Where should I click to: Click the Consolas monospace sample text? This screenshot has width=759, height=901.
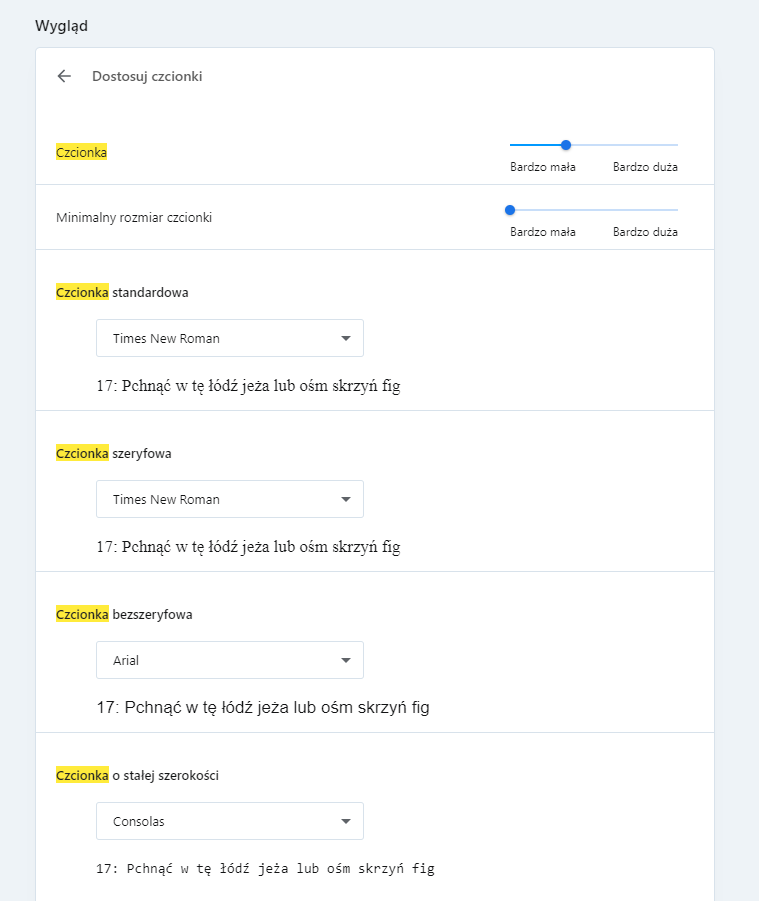tap(265, 868)
